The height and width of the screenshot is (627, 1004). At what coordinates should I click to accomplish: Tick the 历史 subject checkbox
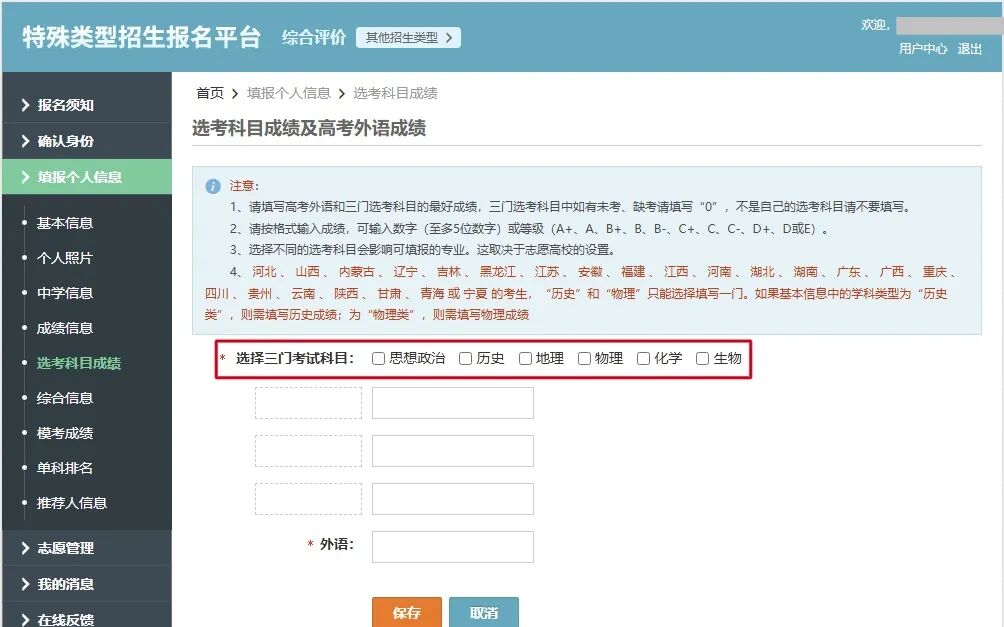466,359
